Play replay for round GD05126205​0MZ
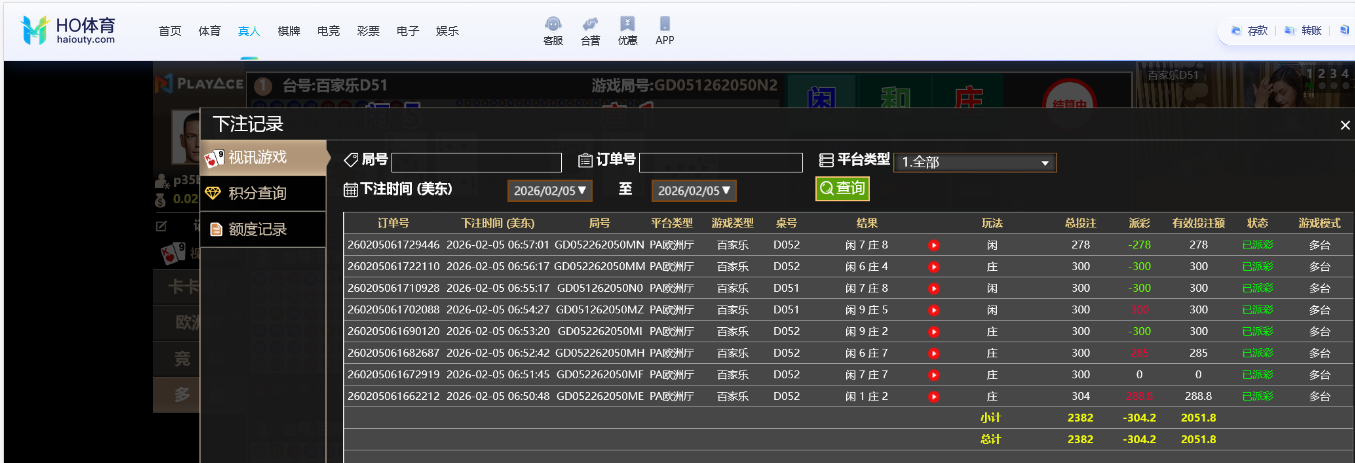This screenshot has height=463, width=1355. [933, 310]
